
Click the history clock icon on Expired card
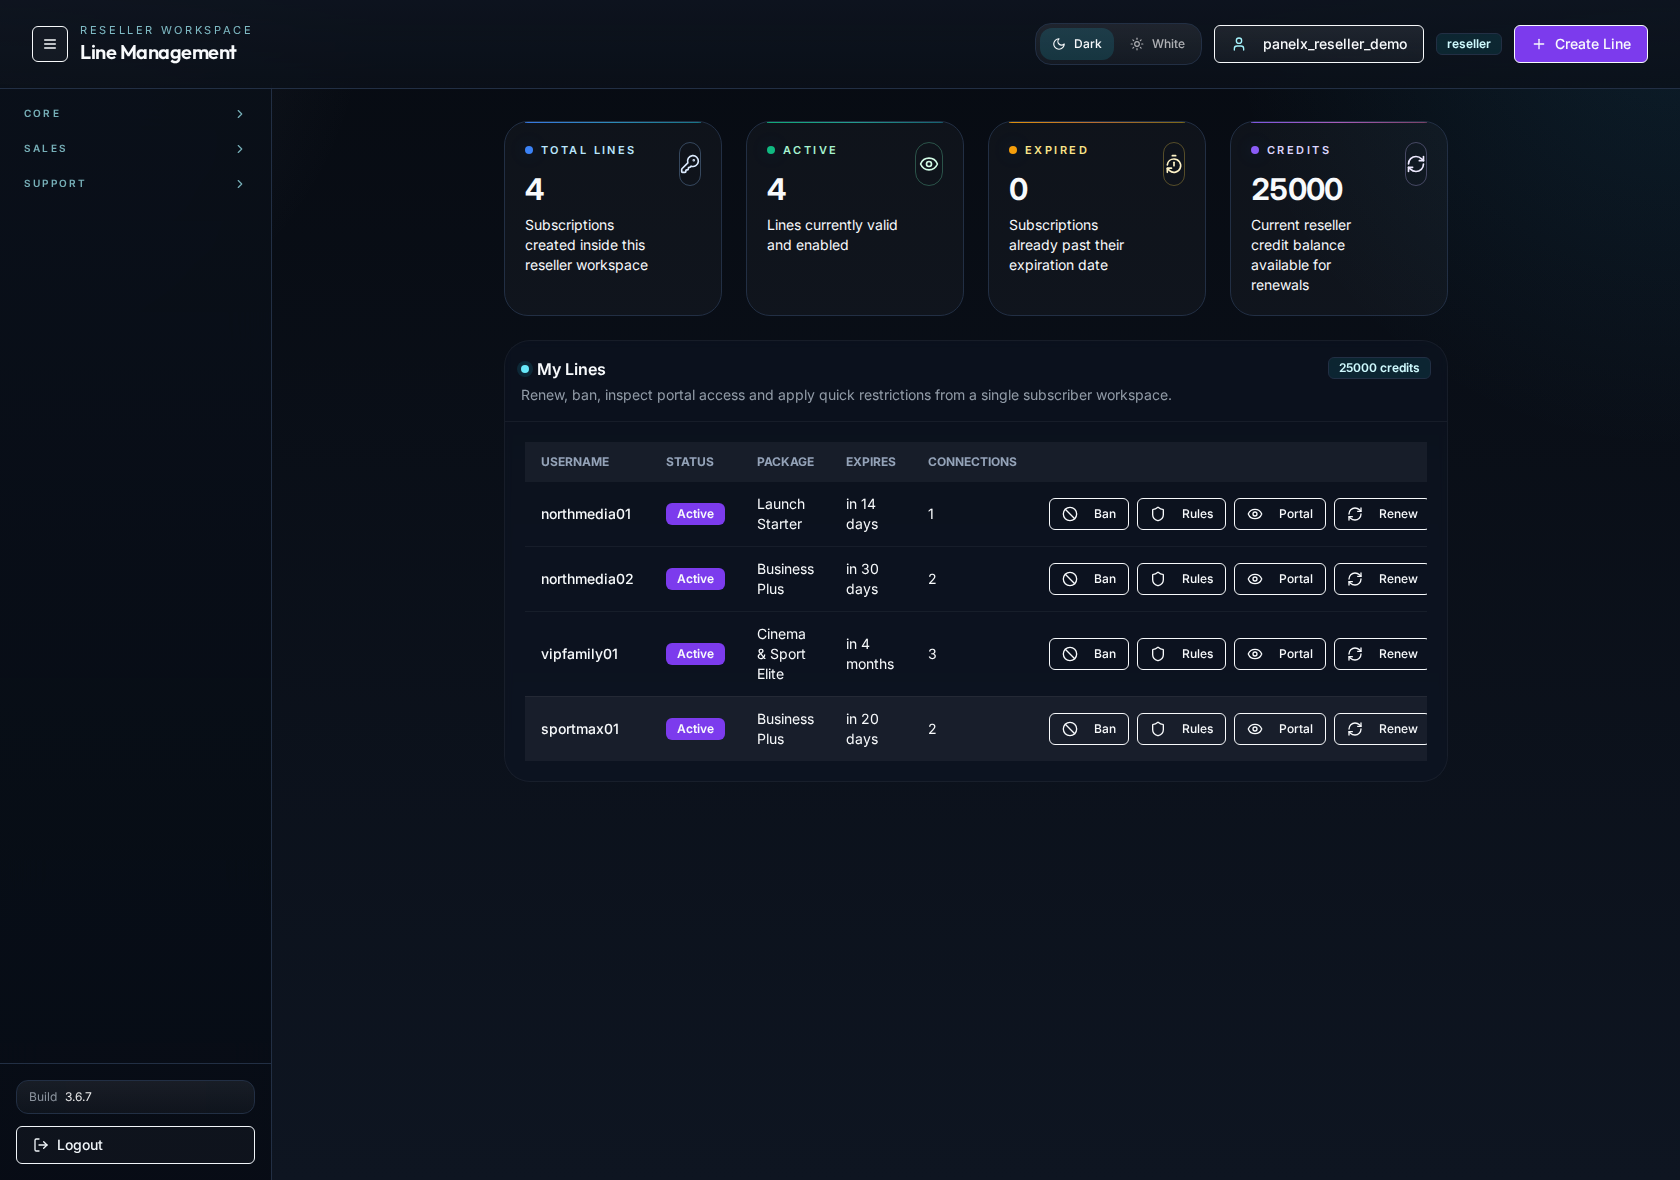coord(1173,164)
